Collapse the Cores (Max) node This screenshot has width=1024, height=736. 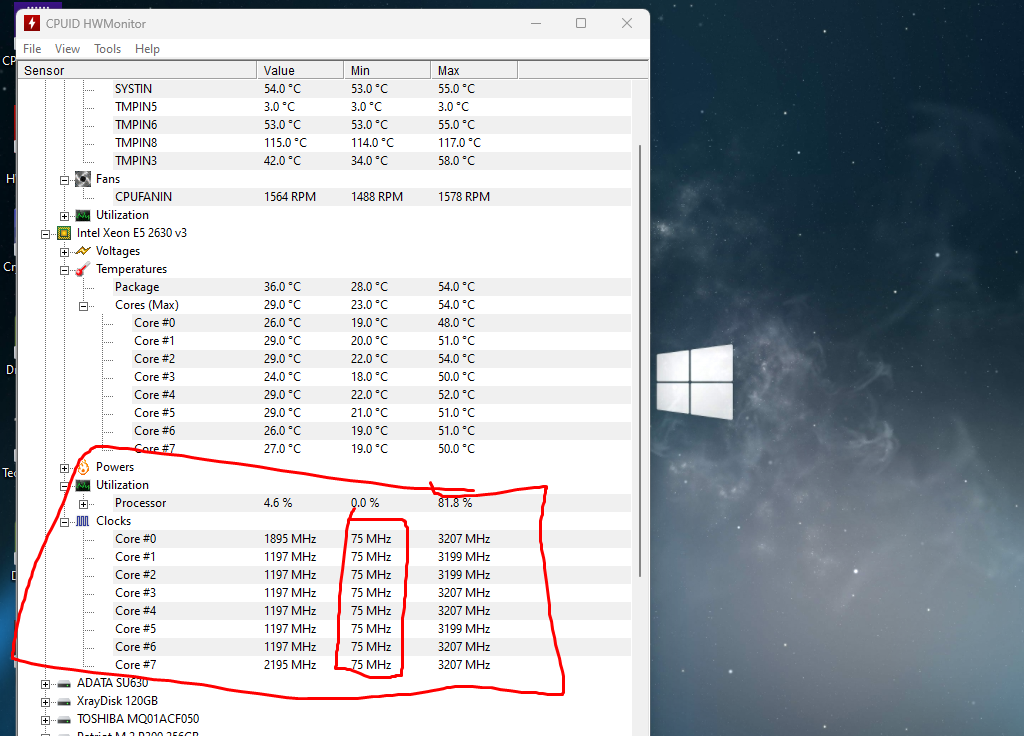click(83, 306)
